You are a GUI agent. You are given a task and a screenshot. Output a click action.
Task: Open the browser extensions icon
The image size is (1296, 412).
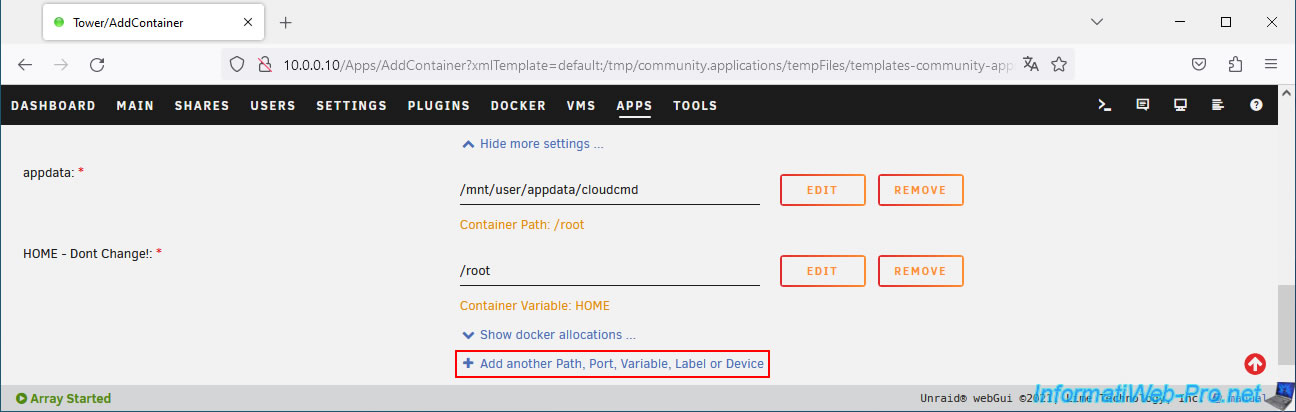(1235, 64)
